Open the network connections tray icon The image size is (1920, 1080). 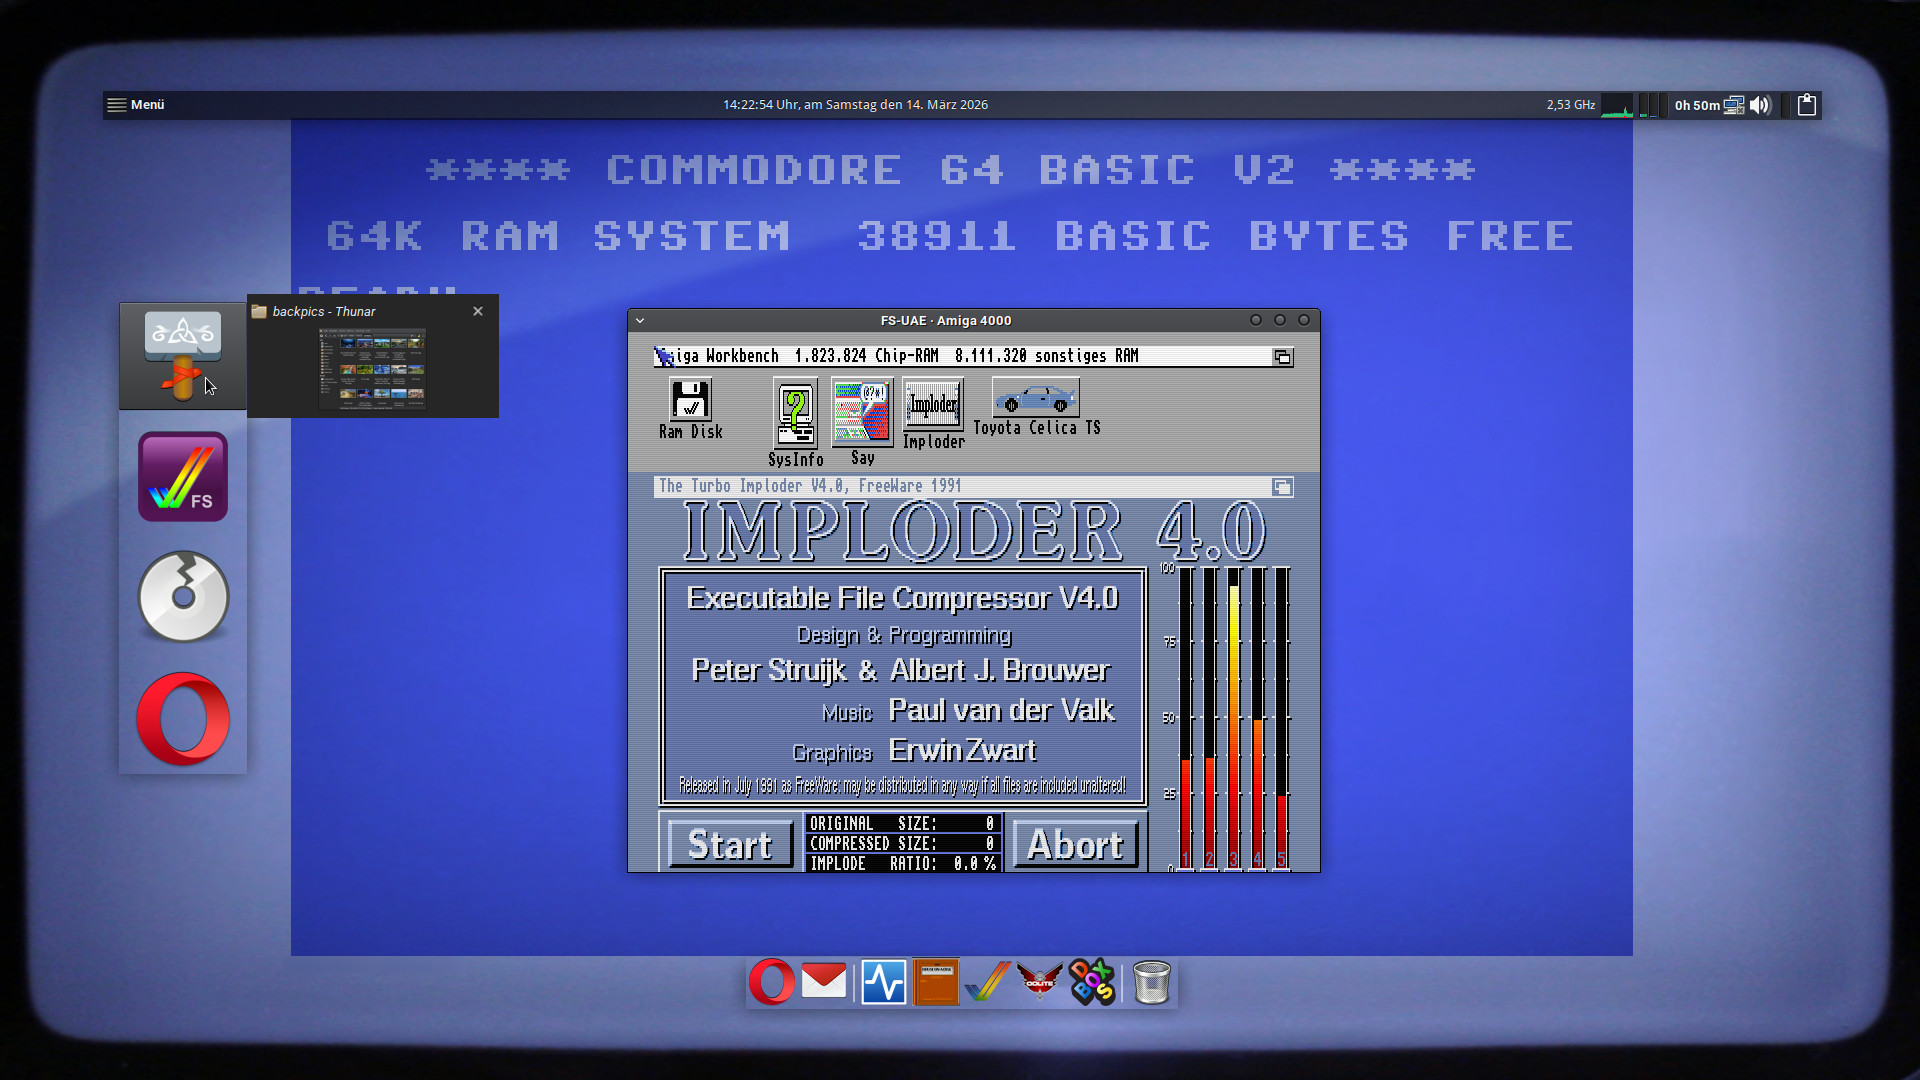click(1734, 105)
